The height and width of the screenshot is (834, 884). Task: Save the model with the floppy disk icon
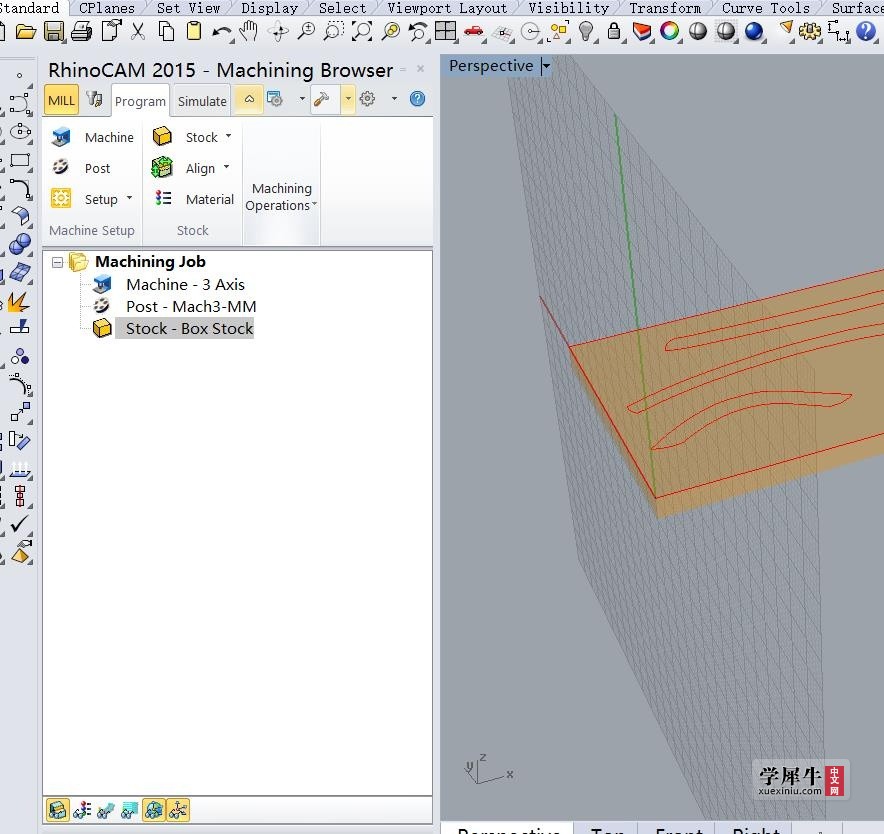[x=54, y=32]
